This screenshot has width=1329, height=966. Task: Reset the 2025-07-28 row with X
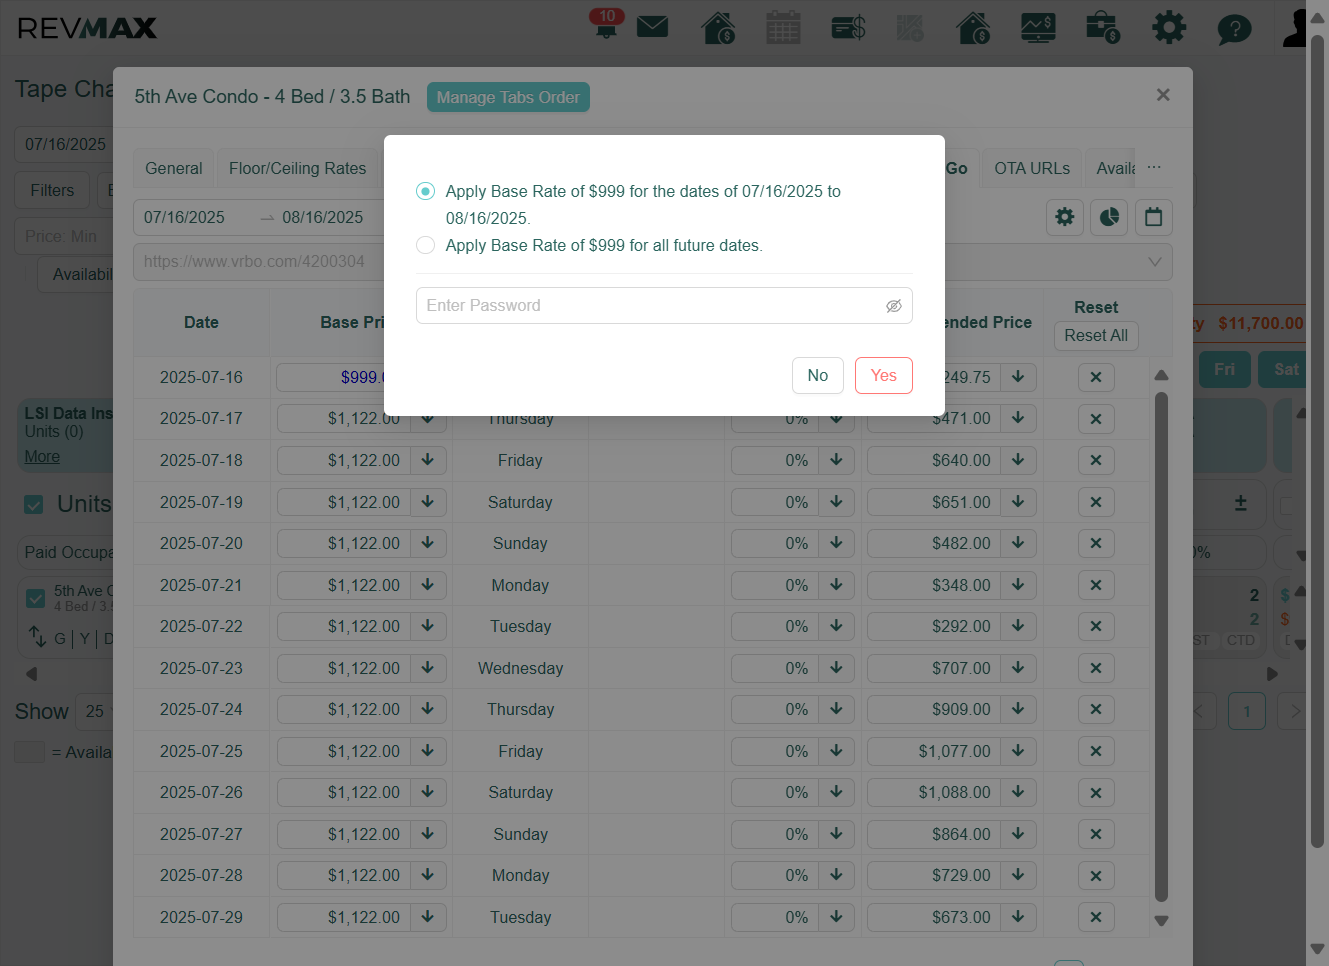1096,875
